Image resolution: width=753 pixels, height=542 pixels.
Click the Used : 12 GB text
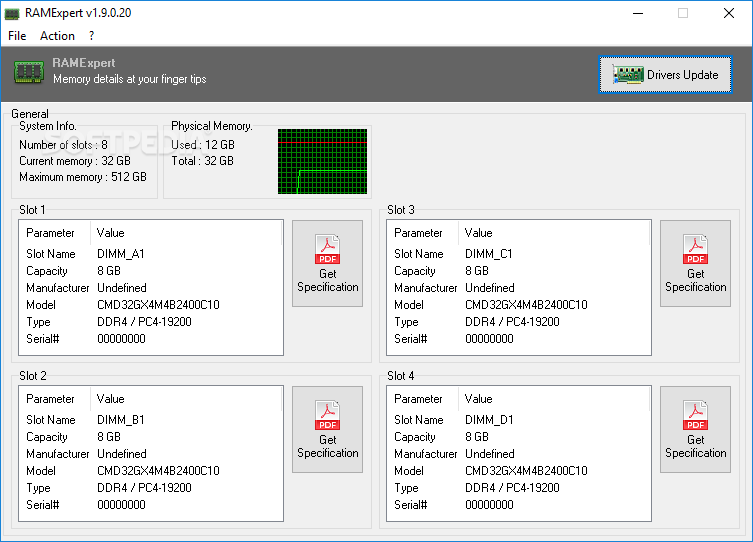(203, 145)
